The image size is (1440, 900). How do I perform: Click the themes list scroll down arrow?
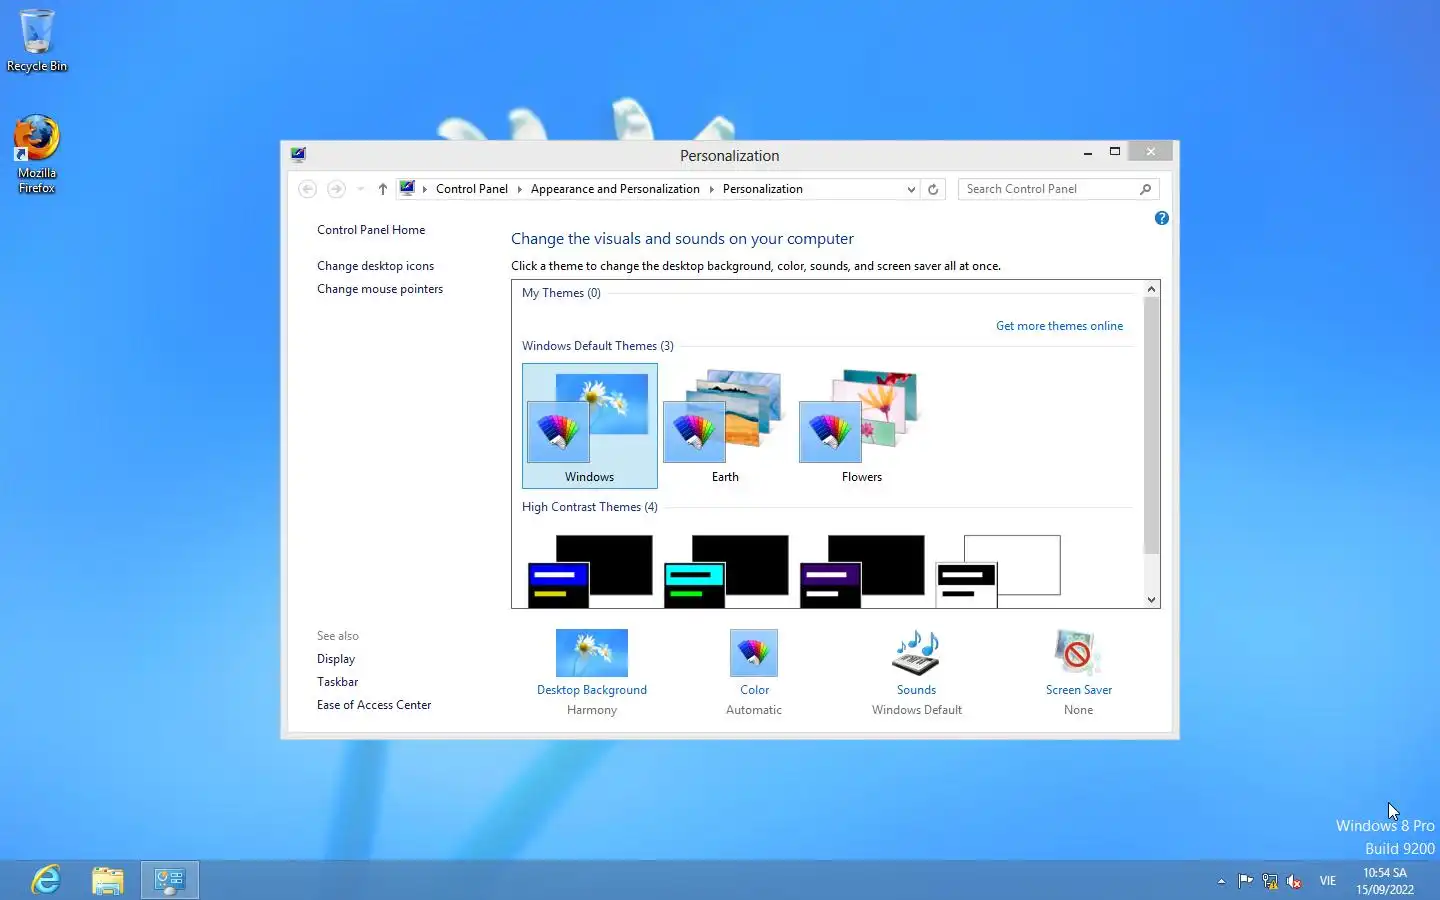click(x=1151, y=600)
